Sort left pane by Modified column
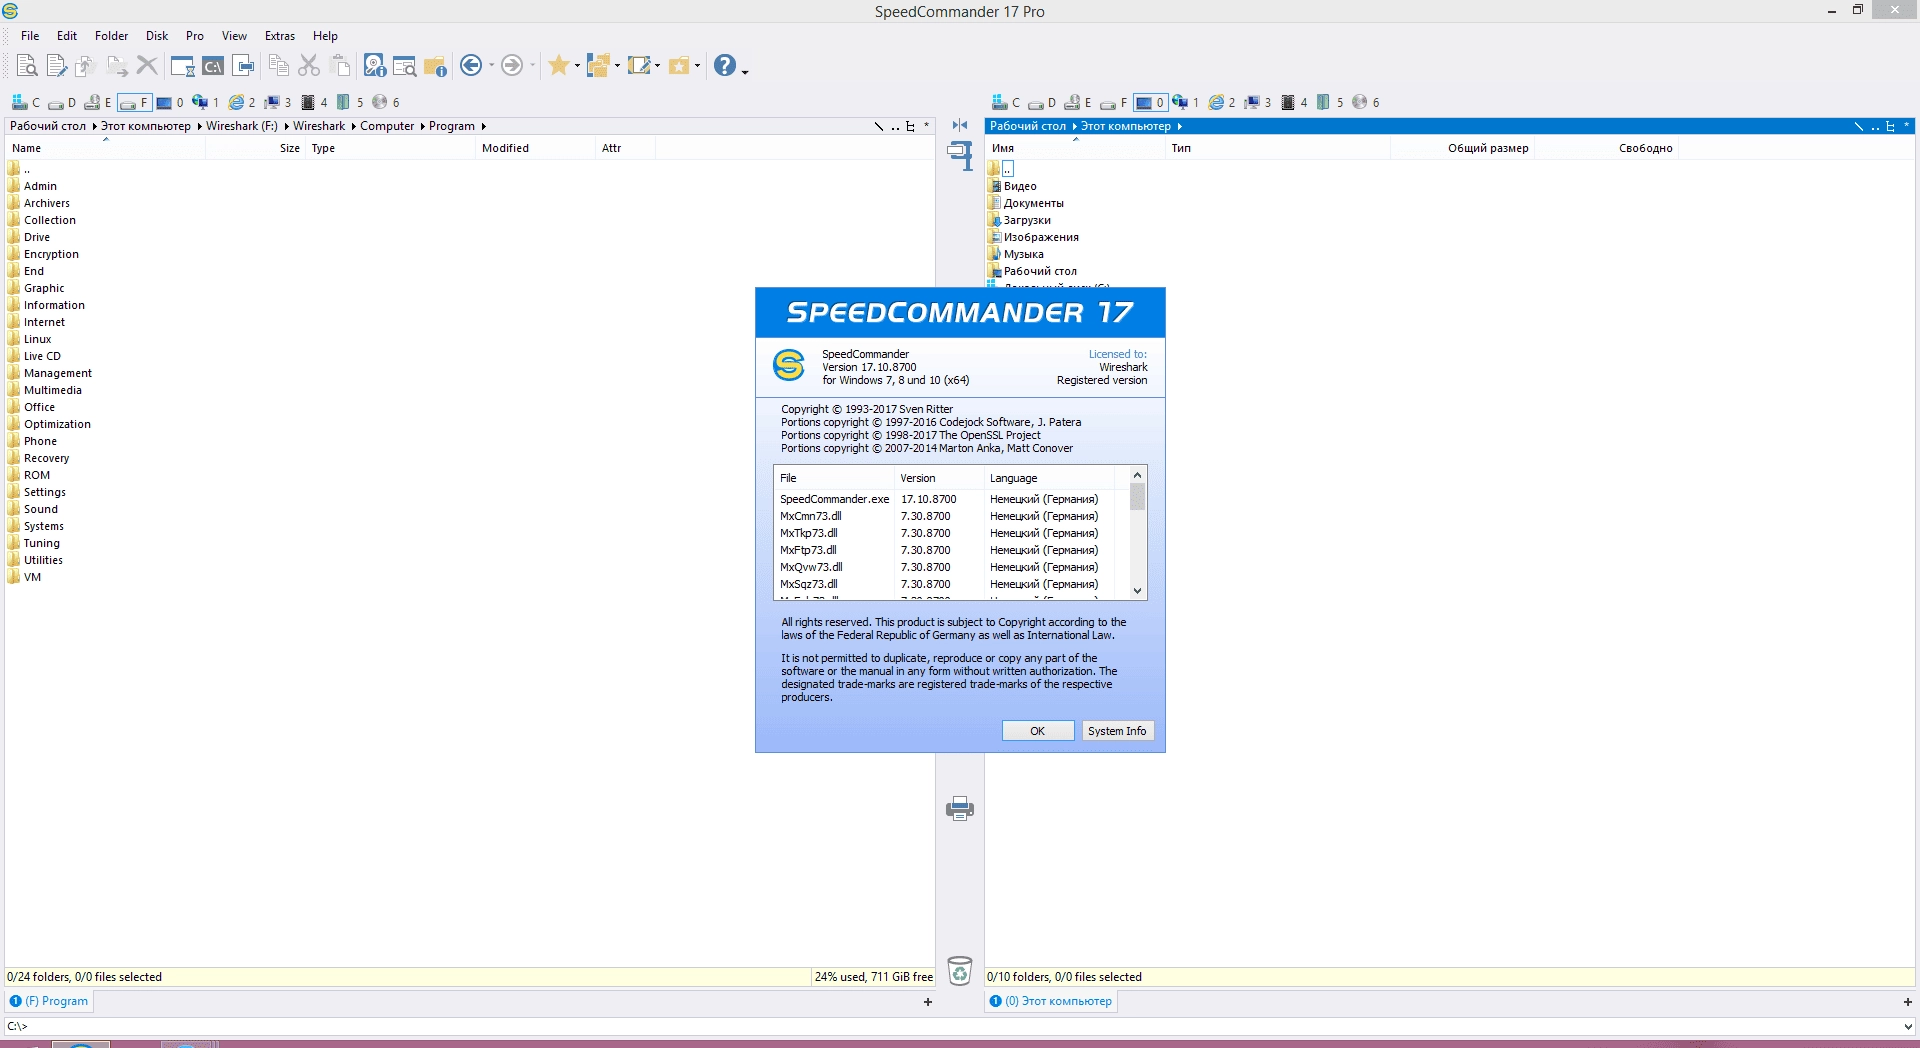The image size is (1920, 1048). click(535, 148)
